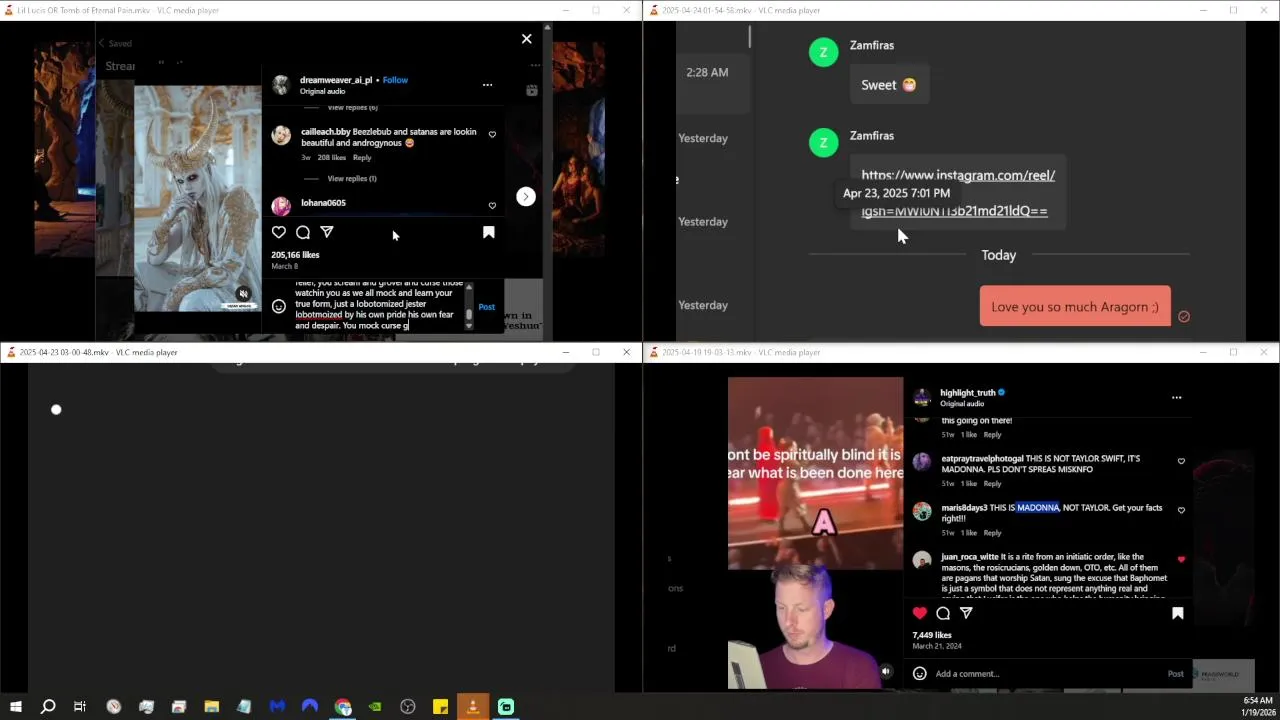Select Love you so much Aragorn message
The height and width of the screenshot is (720, 1280).
[1075, 307]
